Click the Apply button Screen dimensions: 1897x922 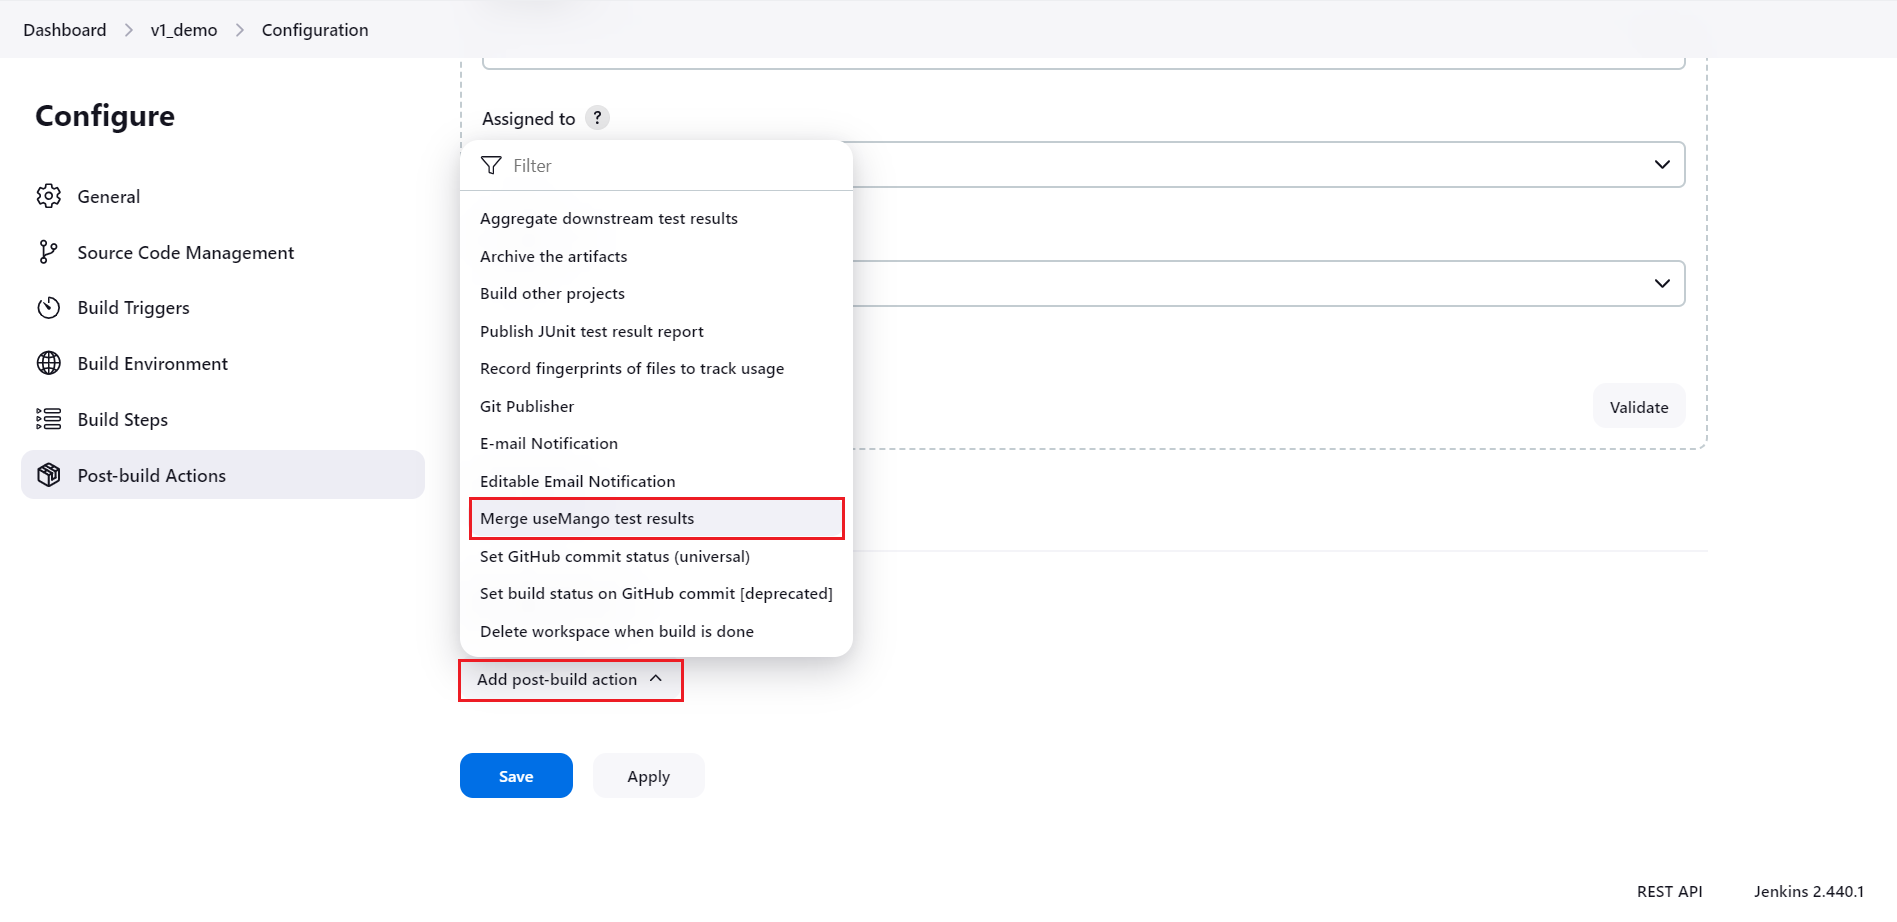[x=649, y=776]
